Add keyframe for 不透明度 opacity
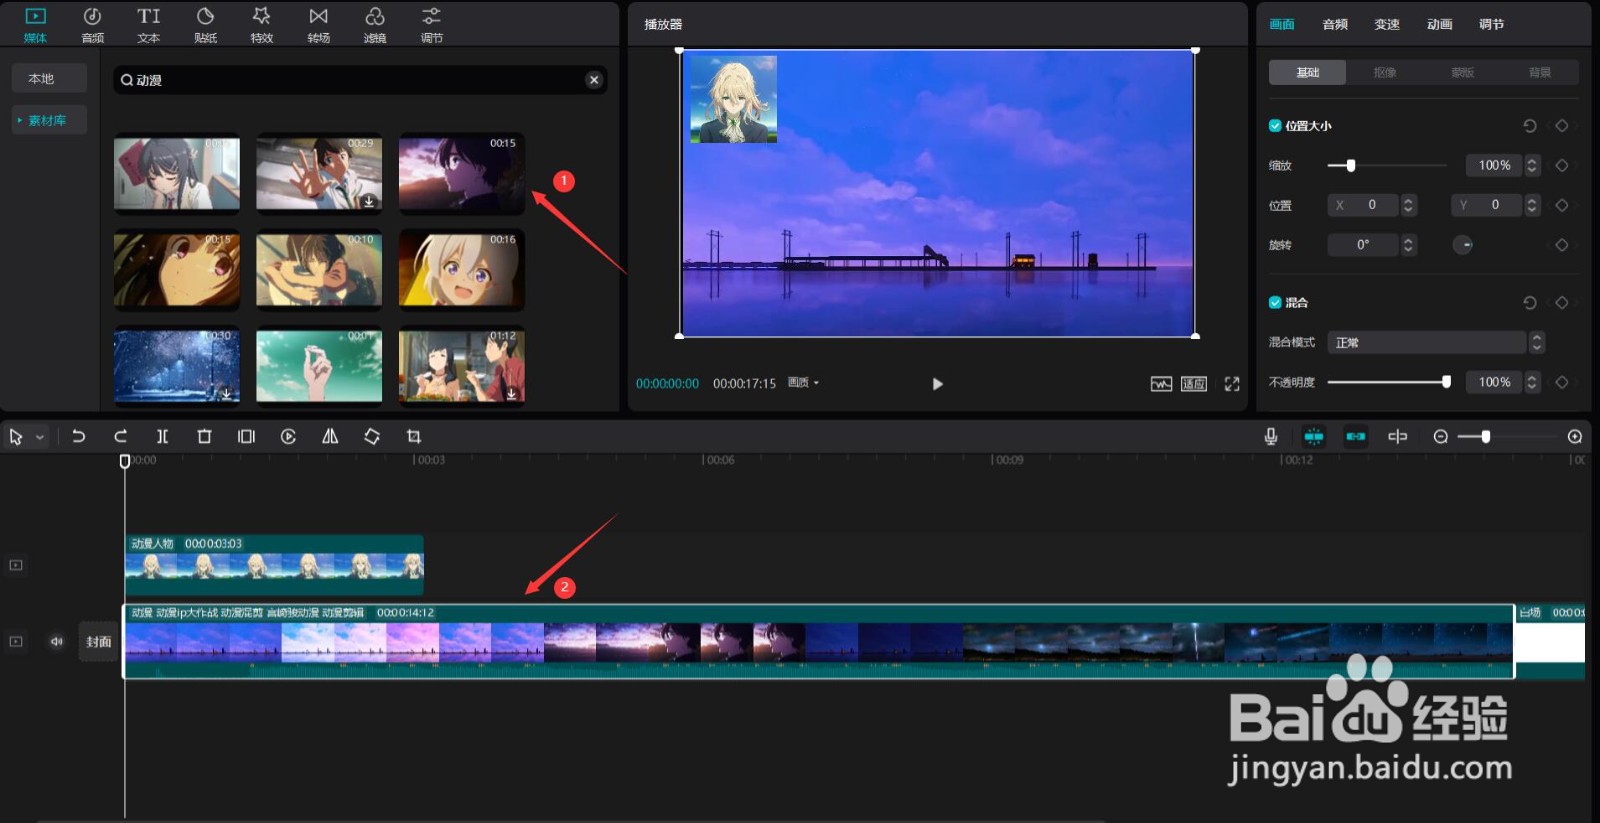 [x=1562, y=382]
